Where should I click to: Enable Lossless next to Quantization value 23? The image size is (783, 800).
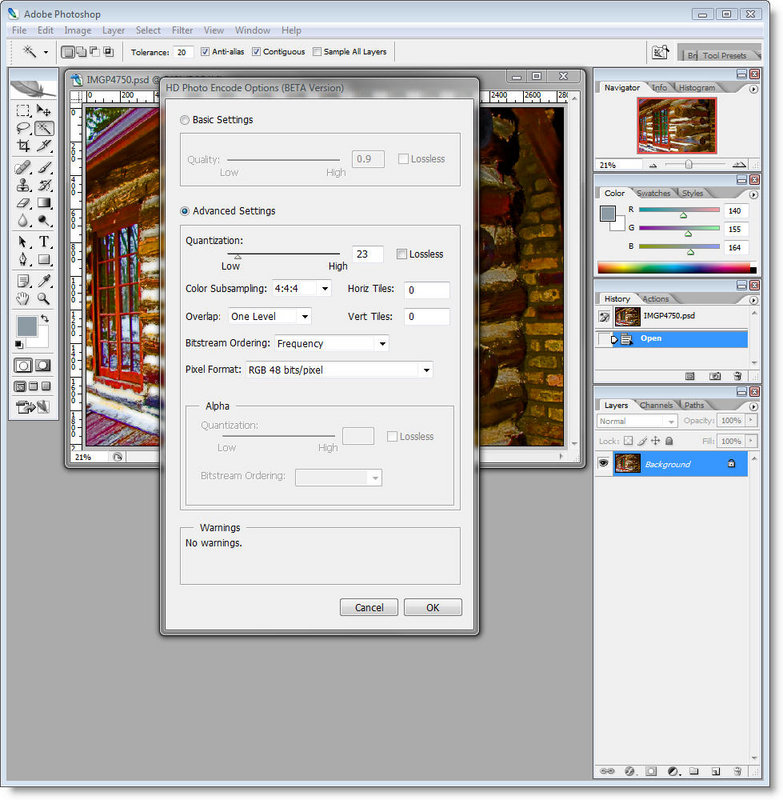401,254
